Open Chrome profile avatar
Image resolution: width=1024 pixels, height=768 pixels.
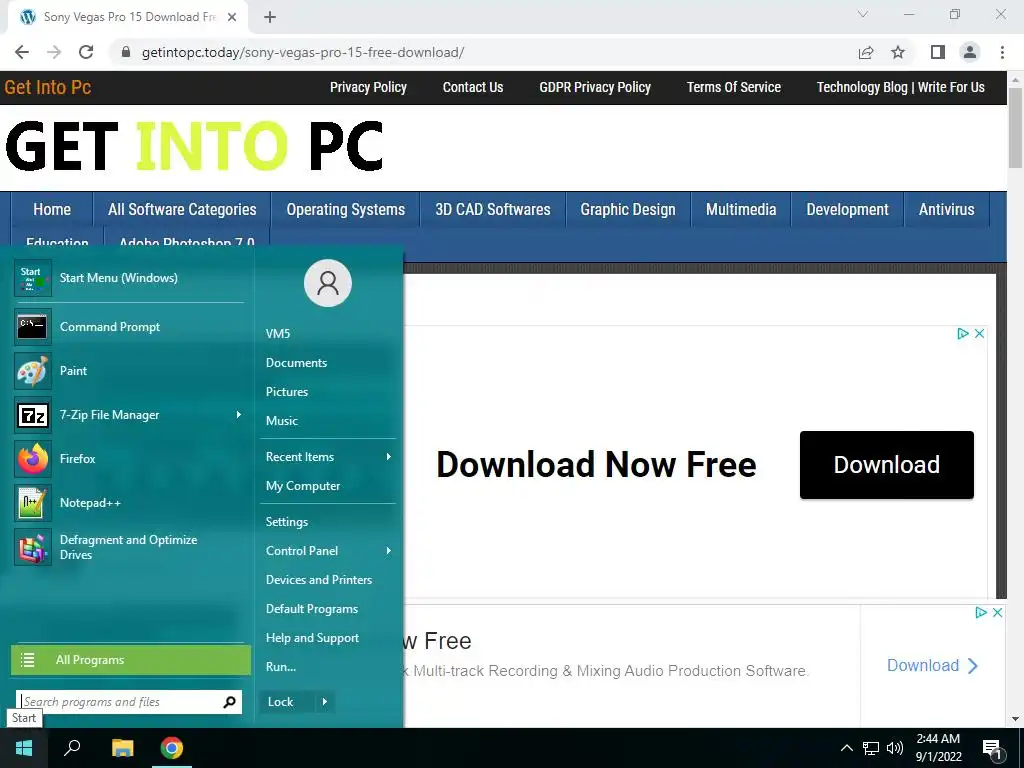pyautogui.click(x=970, y=52)
